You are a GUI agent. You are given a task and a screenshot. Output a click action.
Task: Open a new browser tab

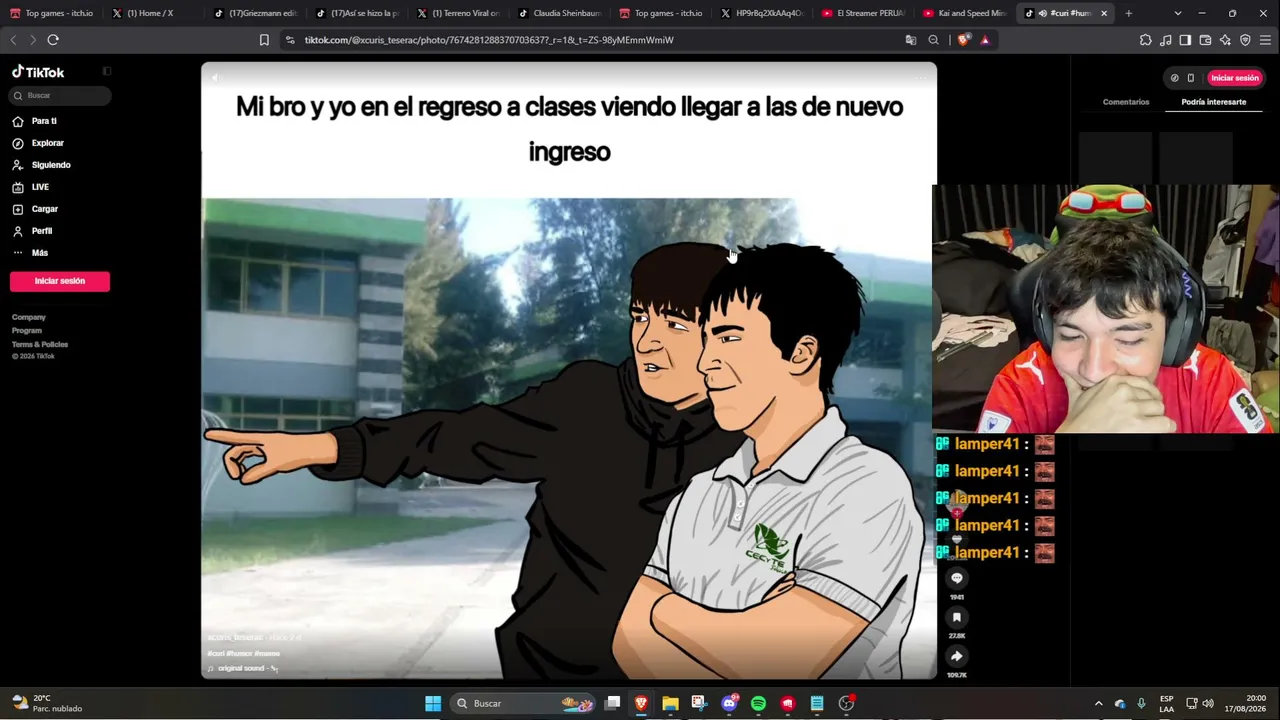(x=1129, y=13)
